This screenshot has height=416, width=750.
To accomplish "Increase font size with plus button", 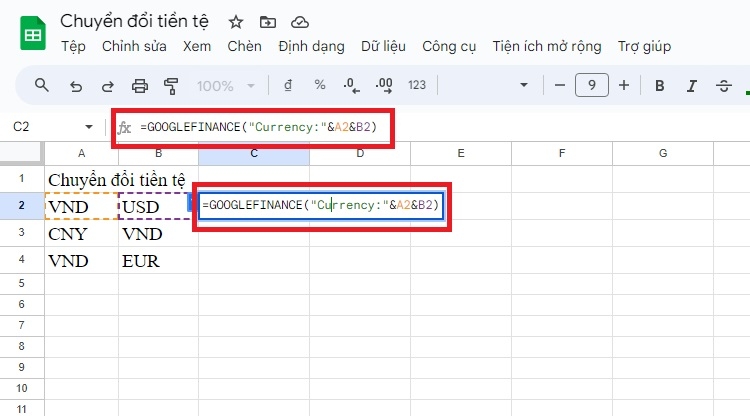I will (x=624, y=85).
